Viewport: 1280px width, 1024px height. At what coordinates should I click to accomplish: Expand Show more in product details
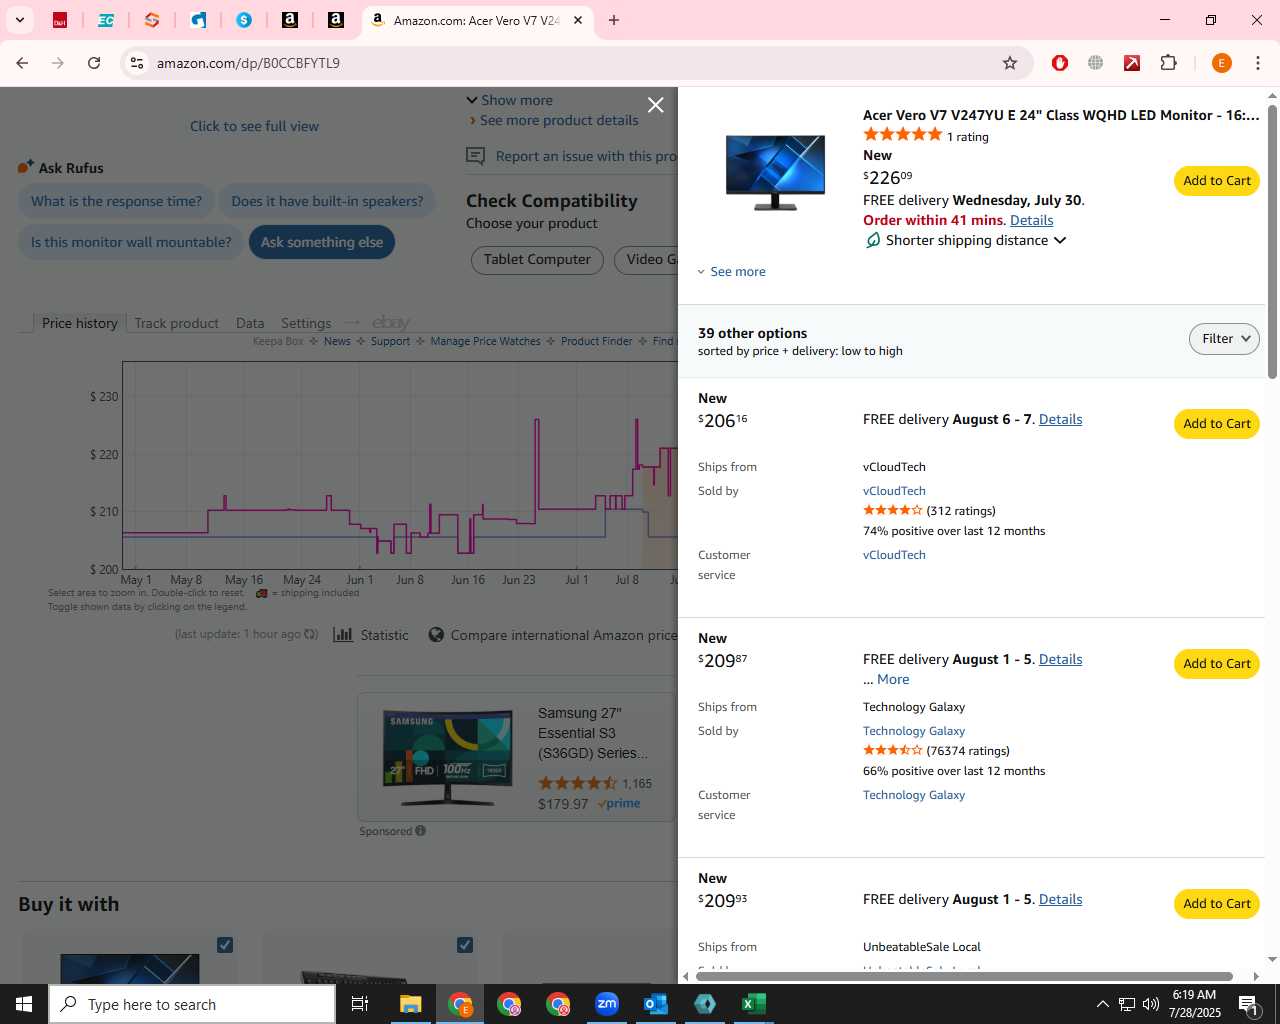coord(509,100)
